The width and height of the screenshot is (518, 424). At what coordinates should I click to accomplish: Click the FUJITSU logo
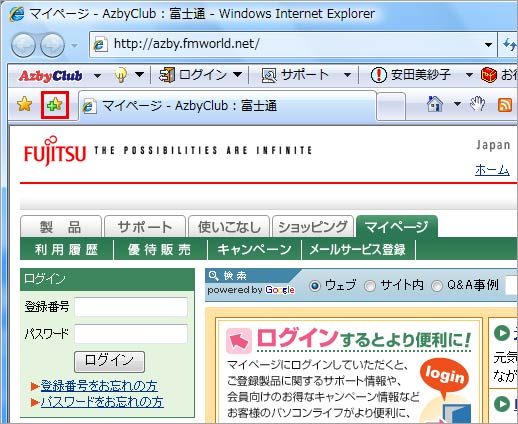(55, 151)
